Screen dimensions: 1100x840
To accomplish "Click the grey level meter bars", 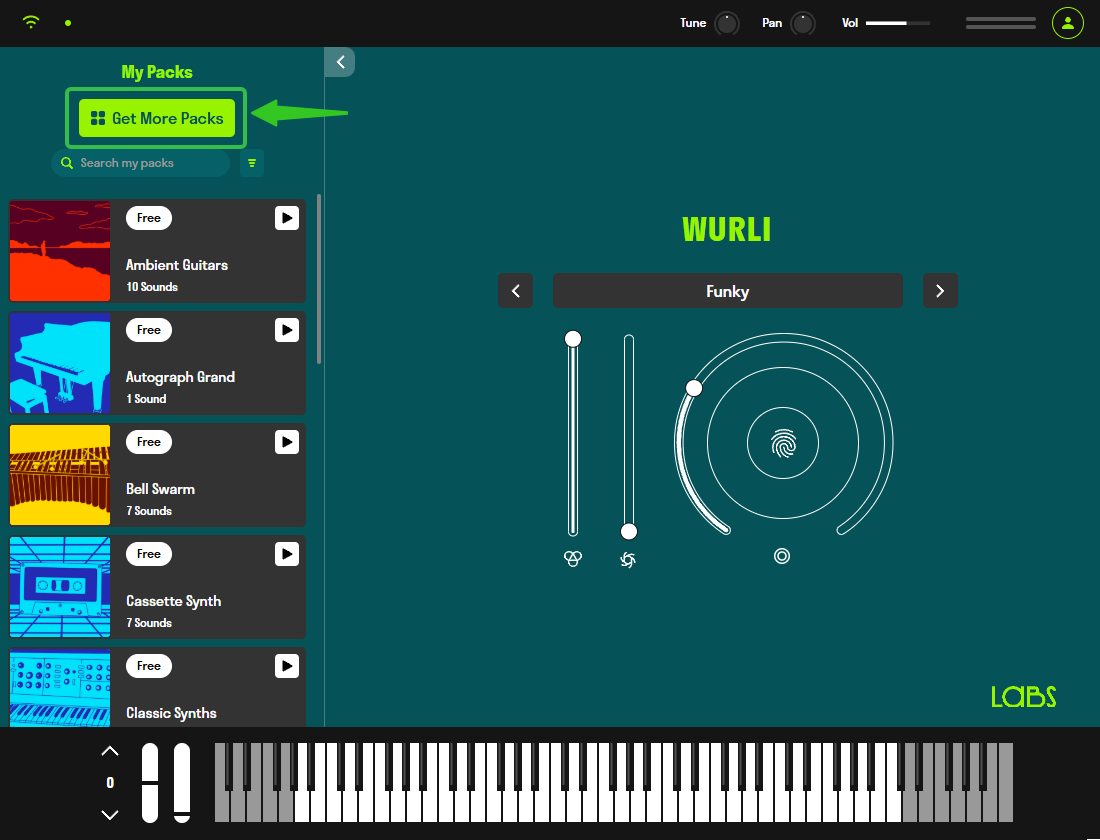I will [1001, 23].
